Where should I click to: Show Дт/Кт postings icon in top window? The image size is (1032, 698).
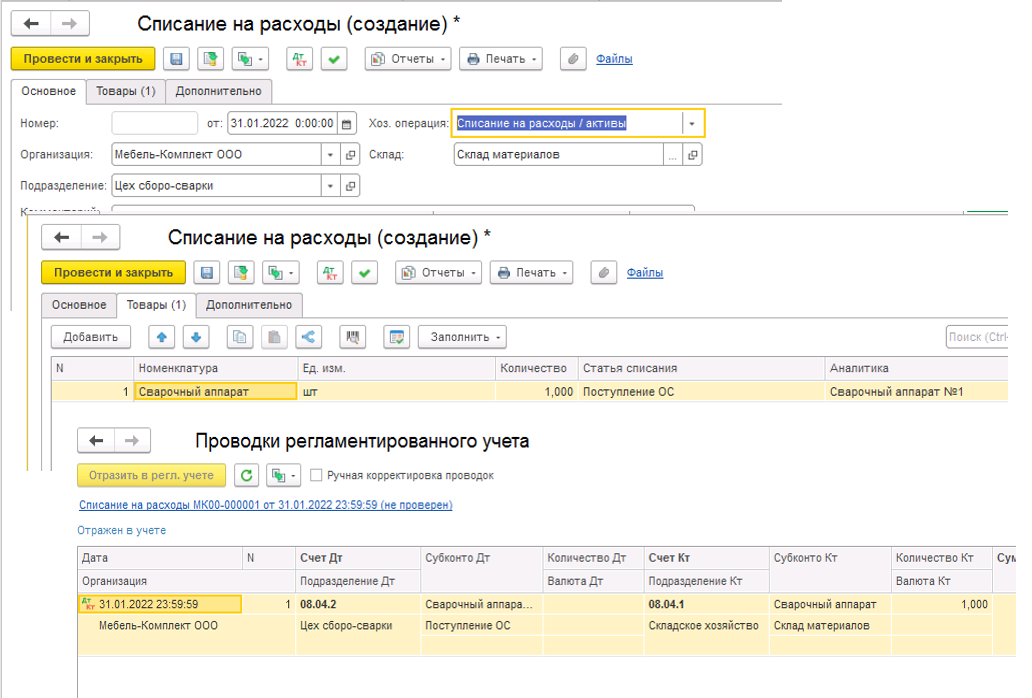pyautogui.click(x=299, y=59)
